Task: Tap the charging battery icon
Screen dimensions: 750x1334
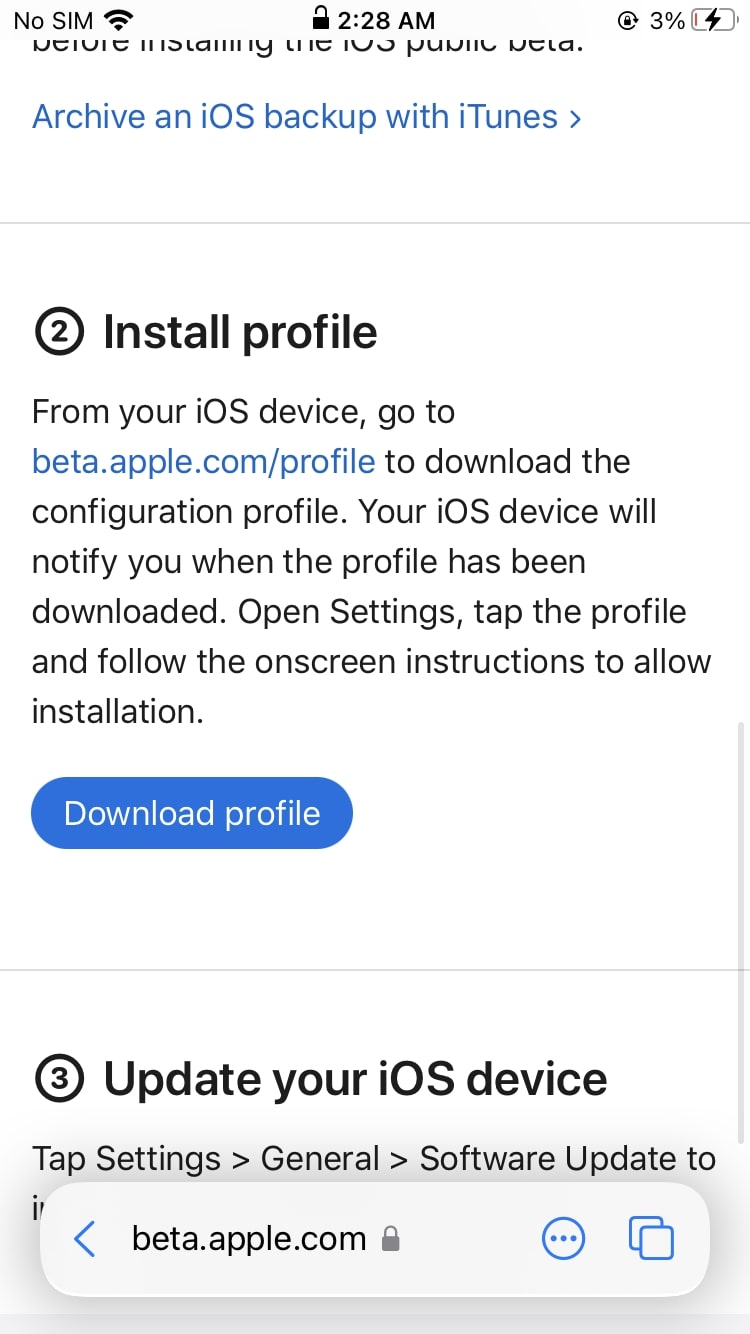Action: click(718, 20)
